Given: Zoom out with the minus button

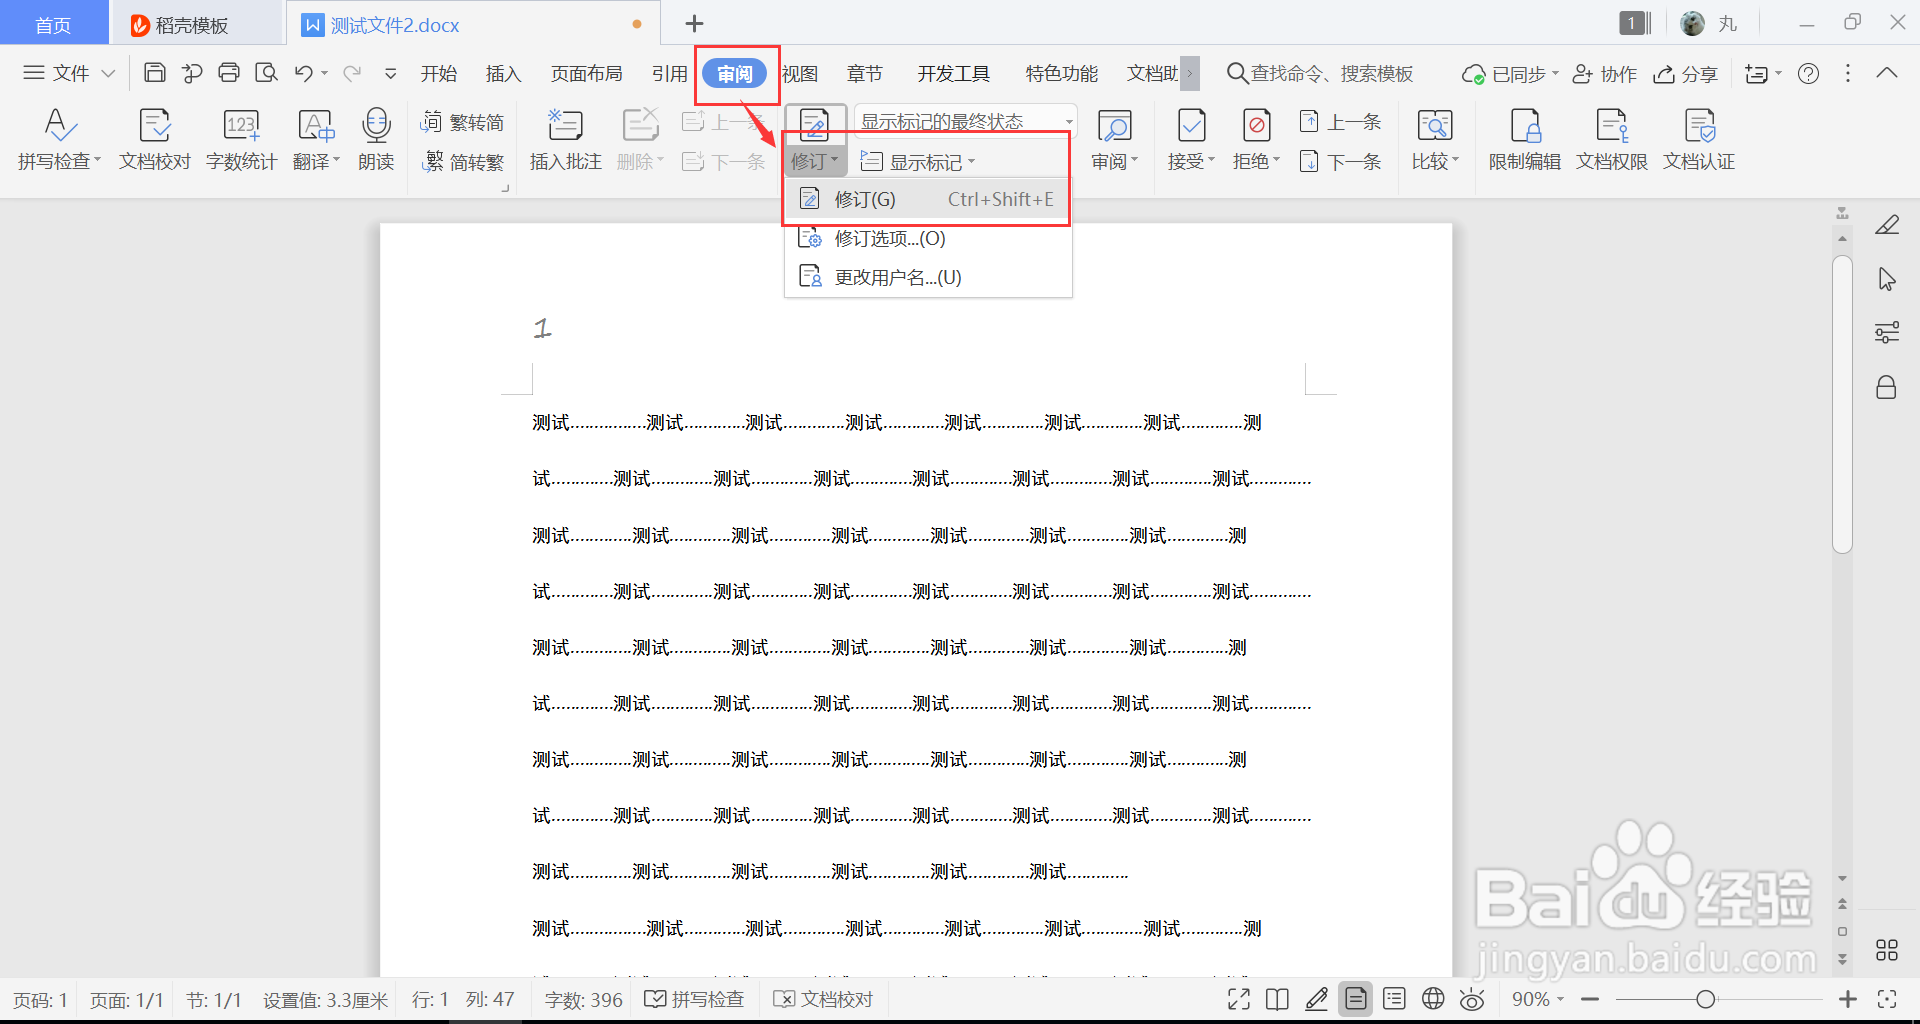Looking at the screenshot, I should (1590, 999).
